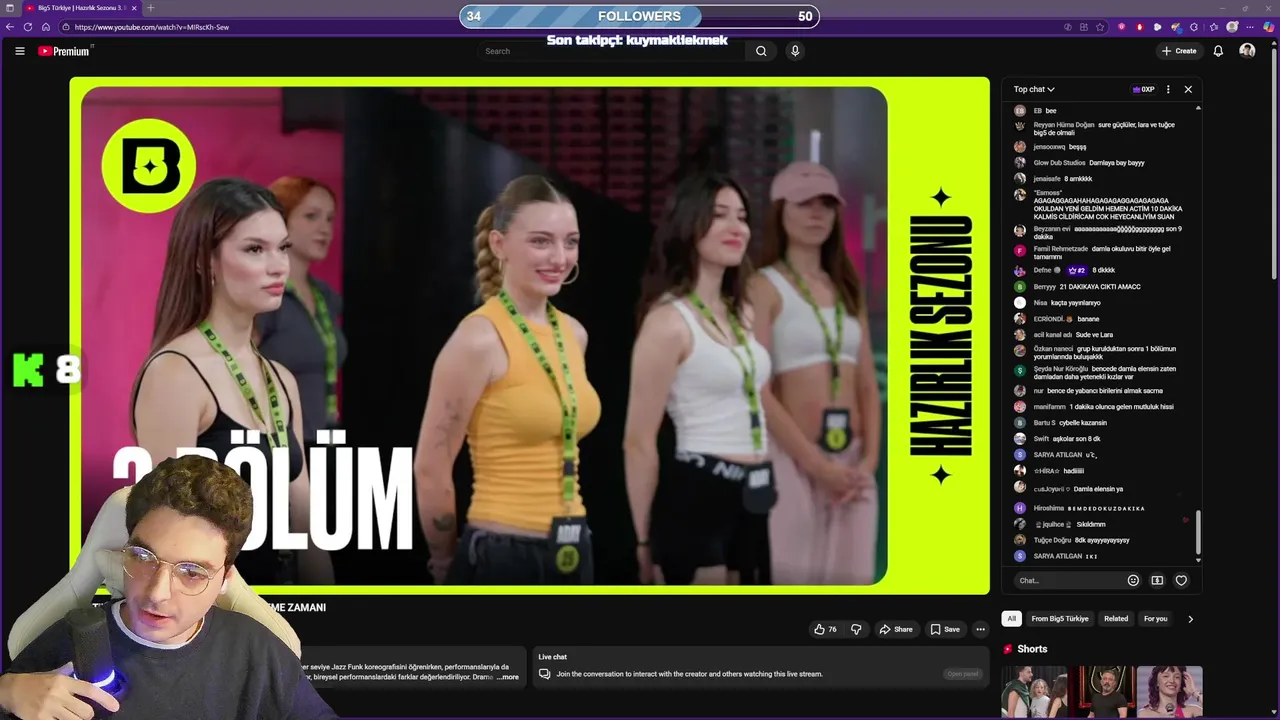
Task: Like the video with thumbs up
Action: tap(825, 629)
